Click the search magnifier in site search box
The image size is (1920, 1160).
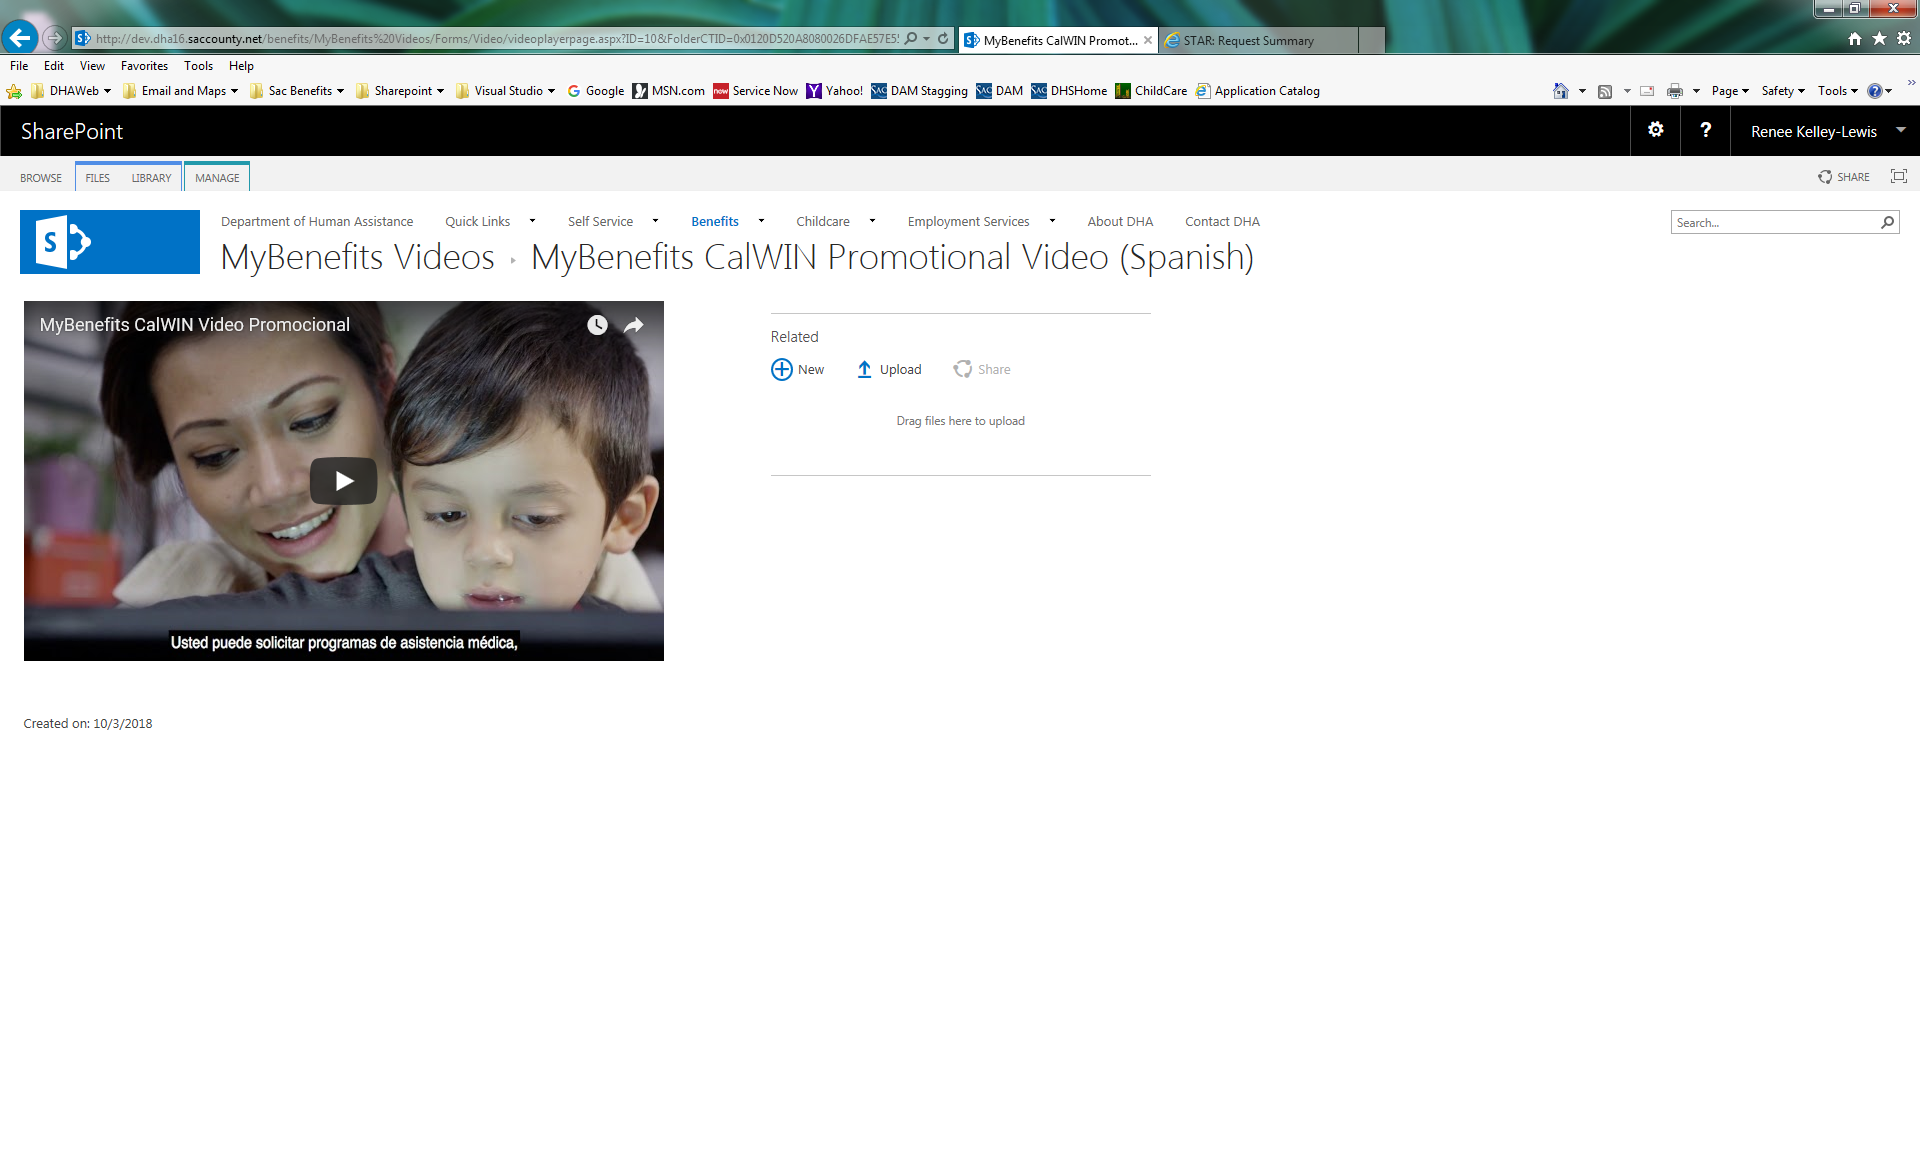click(x=1887, y=222)
